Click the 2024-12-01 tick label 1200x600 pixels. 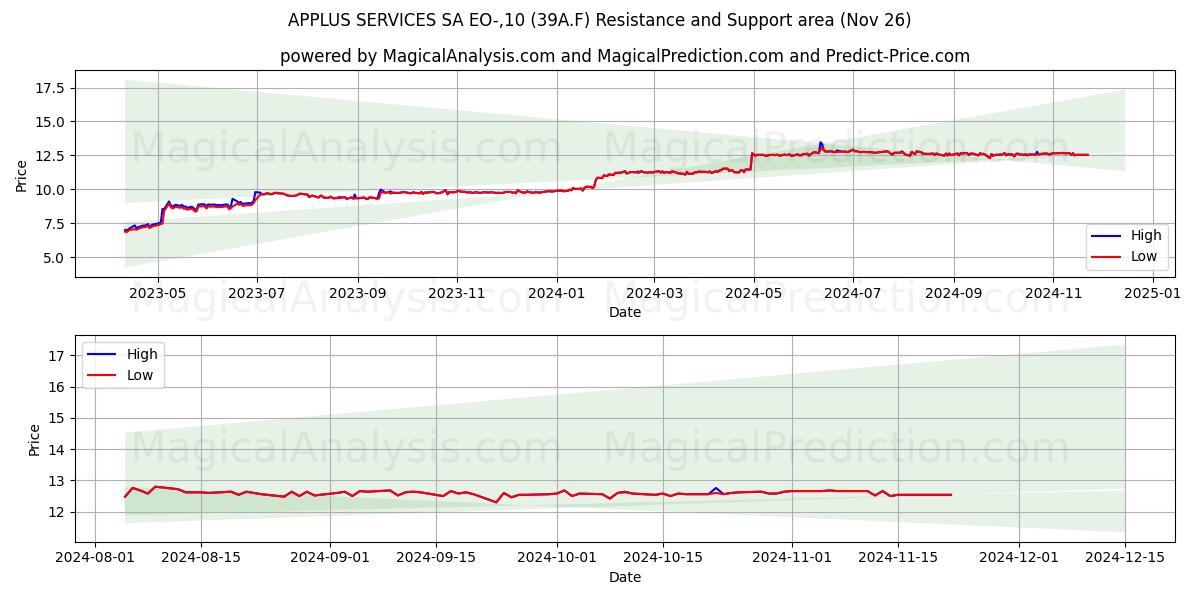point(1019,558)
